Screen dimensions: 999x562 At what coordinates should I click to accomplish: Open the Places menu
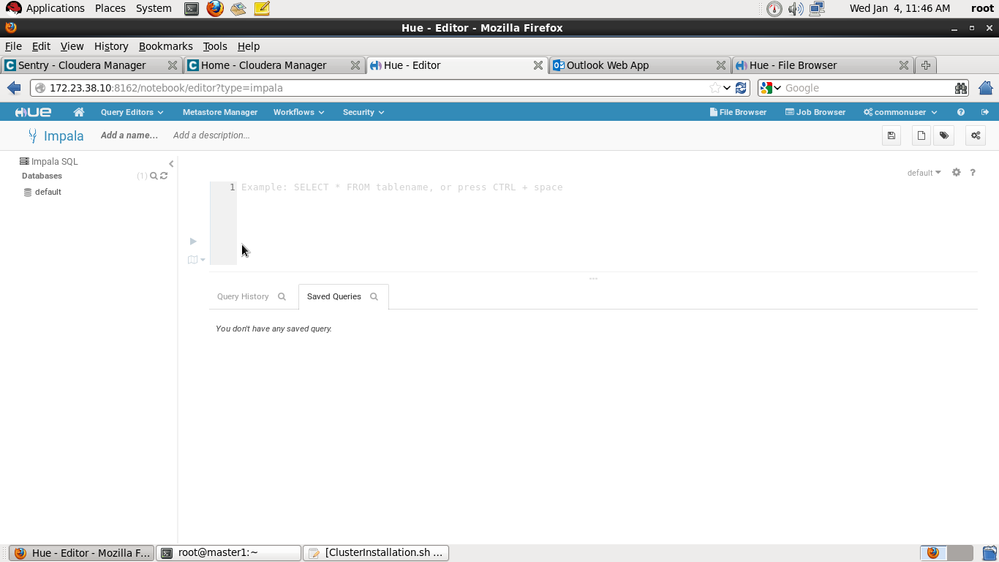coord(110,8)
